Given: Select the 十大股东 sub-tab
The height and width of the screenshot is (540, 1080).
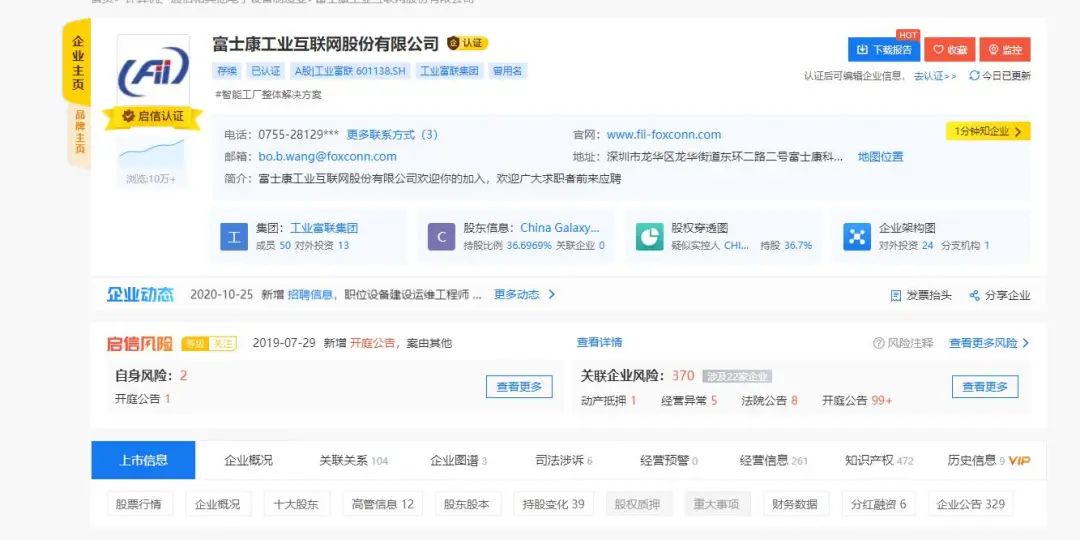Looking at the screenshot, I should coord(297,504).
